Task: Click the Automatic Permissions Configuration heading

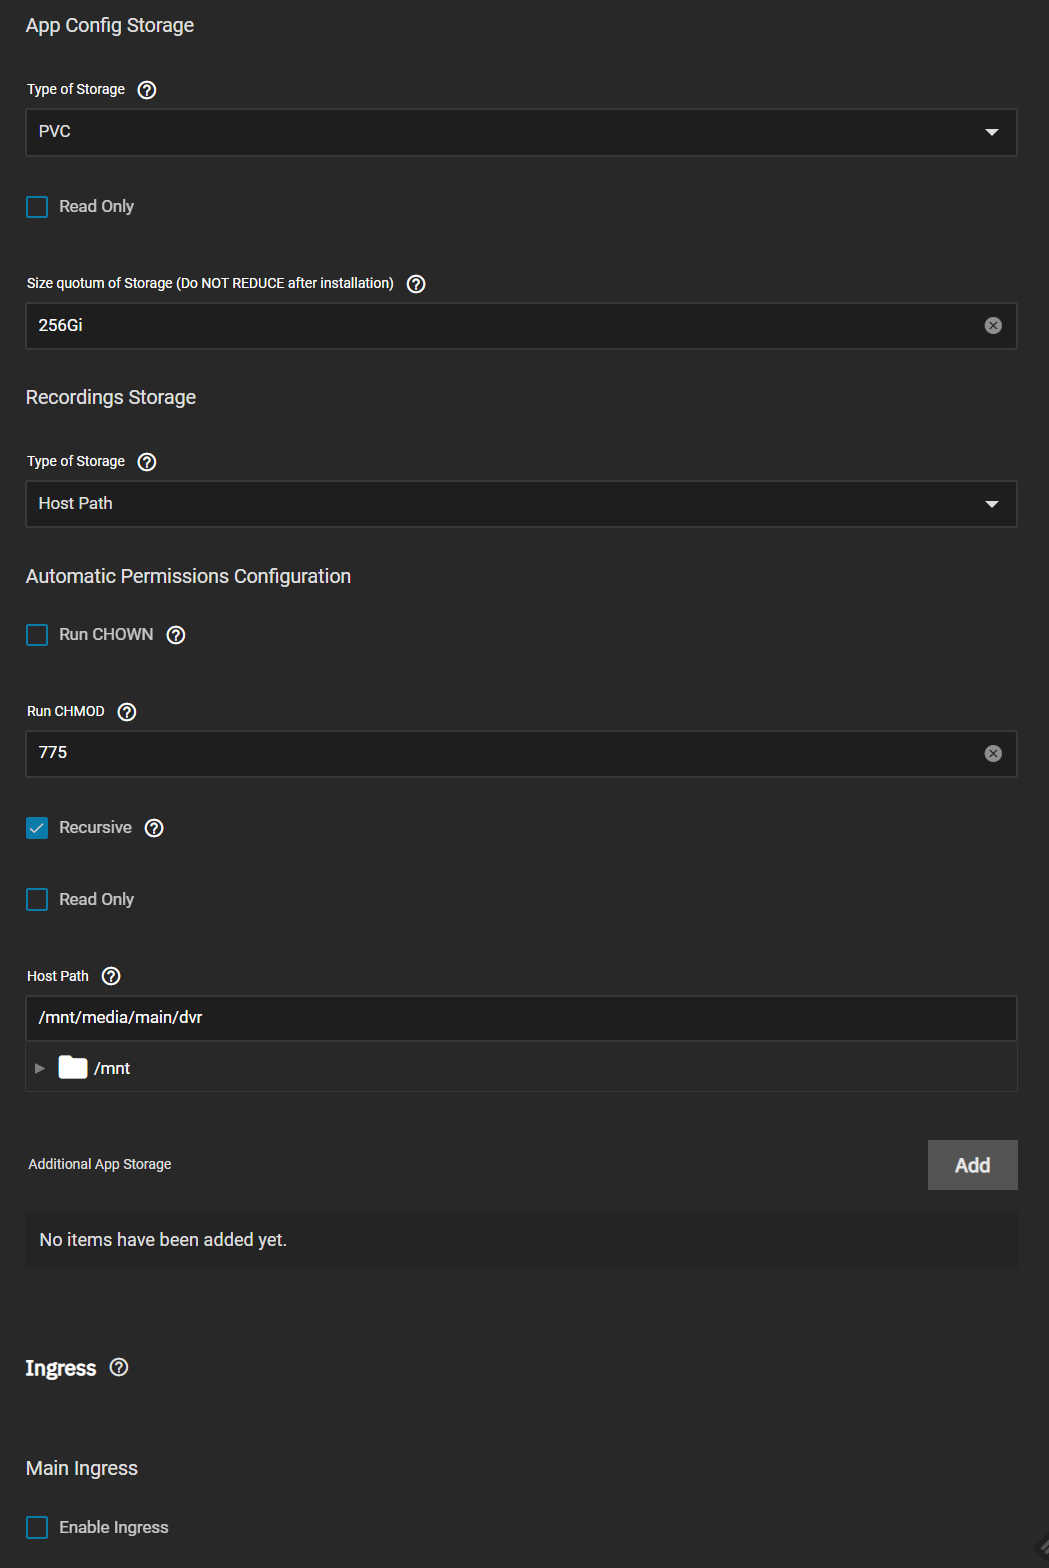Action: click(x=188, y=576)
